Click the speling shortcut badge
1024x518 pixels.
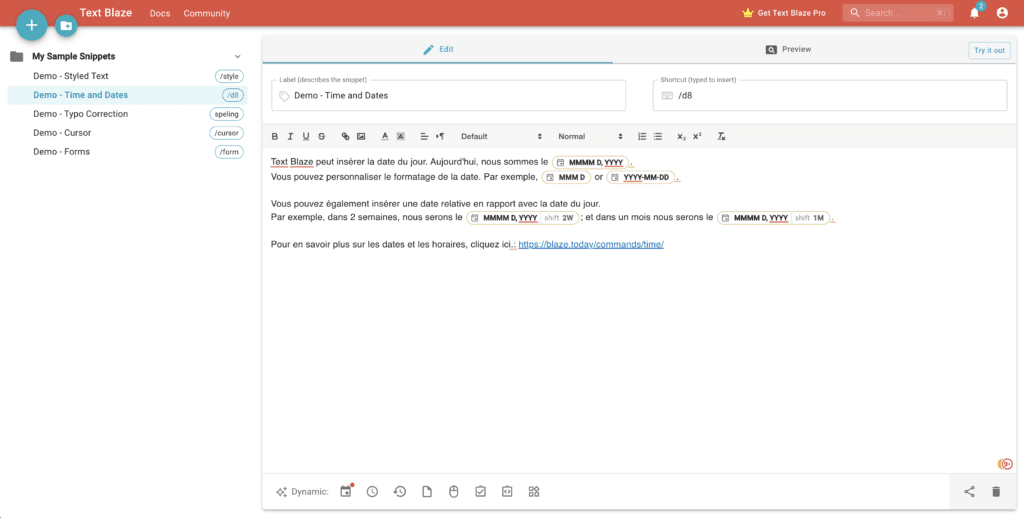tap(227, 114)
